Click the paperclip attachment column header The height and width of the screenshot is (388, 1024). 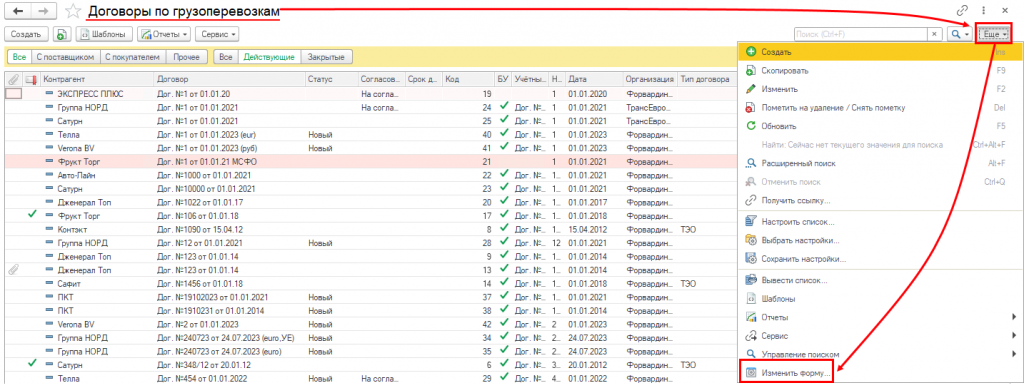coord(12,79)
